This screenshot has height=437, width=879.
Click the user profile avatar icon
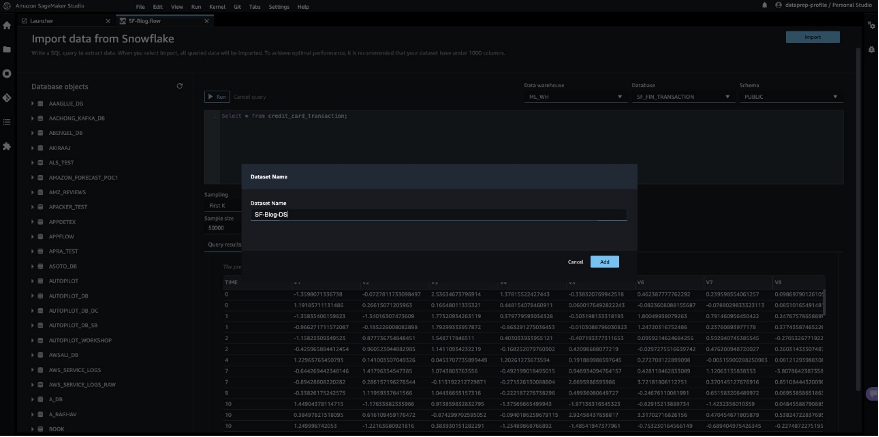778,5
